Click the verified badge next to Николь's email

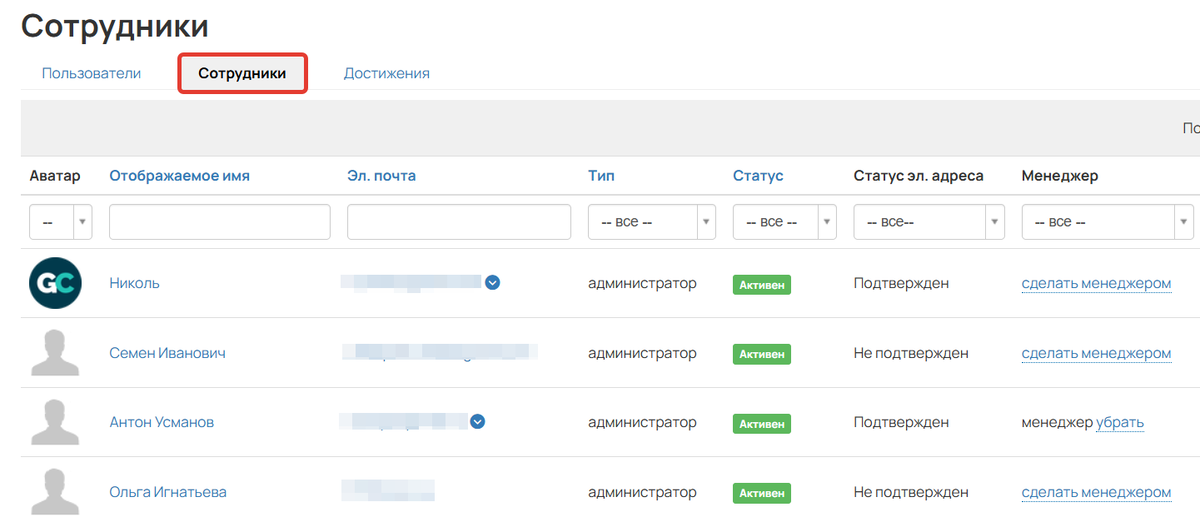tap(492, 283)
